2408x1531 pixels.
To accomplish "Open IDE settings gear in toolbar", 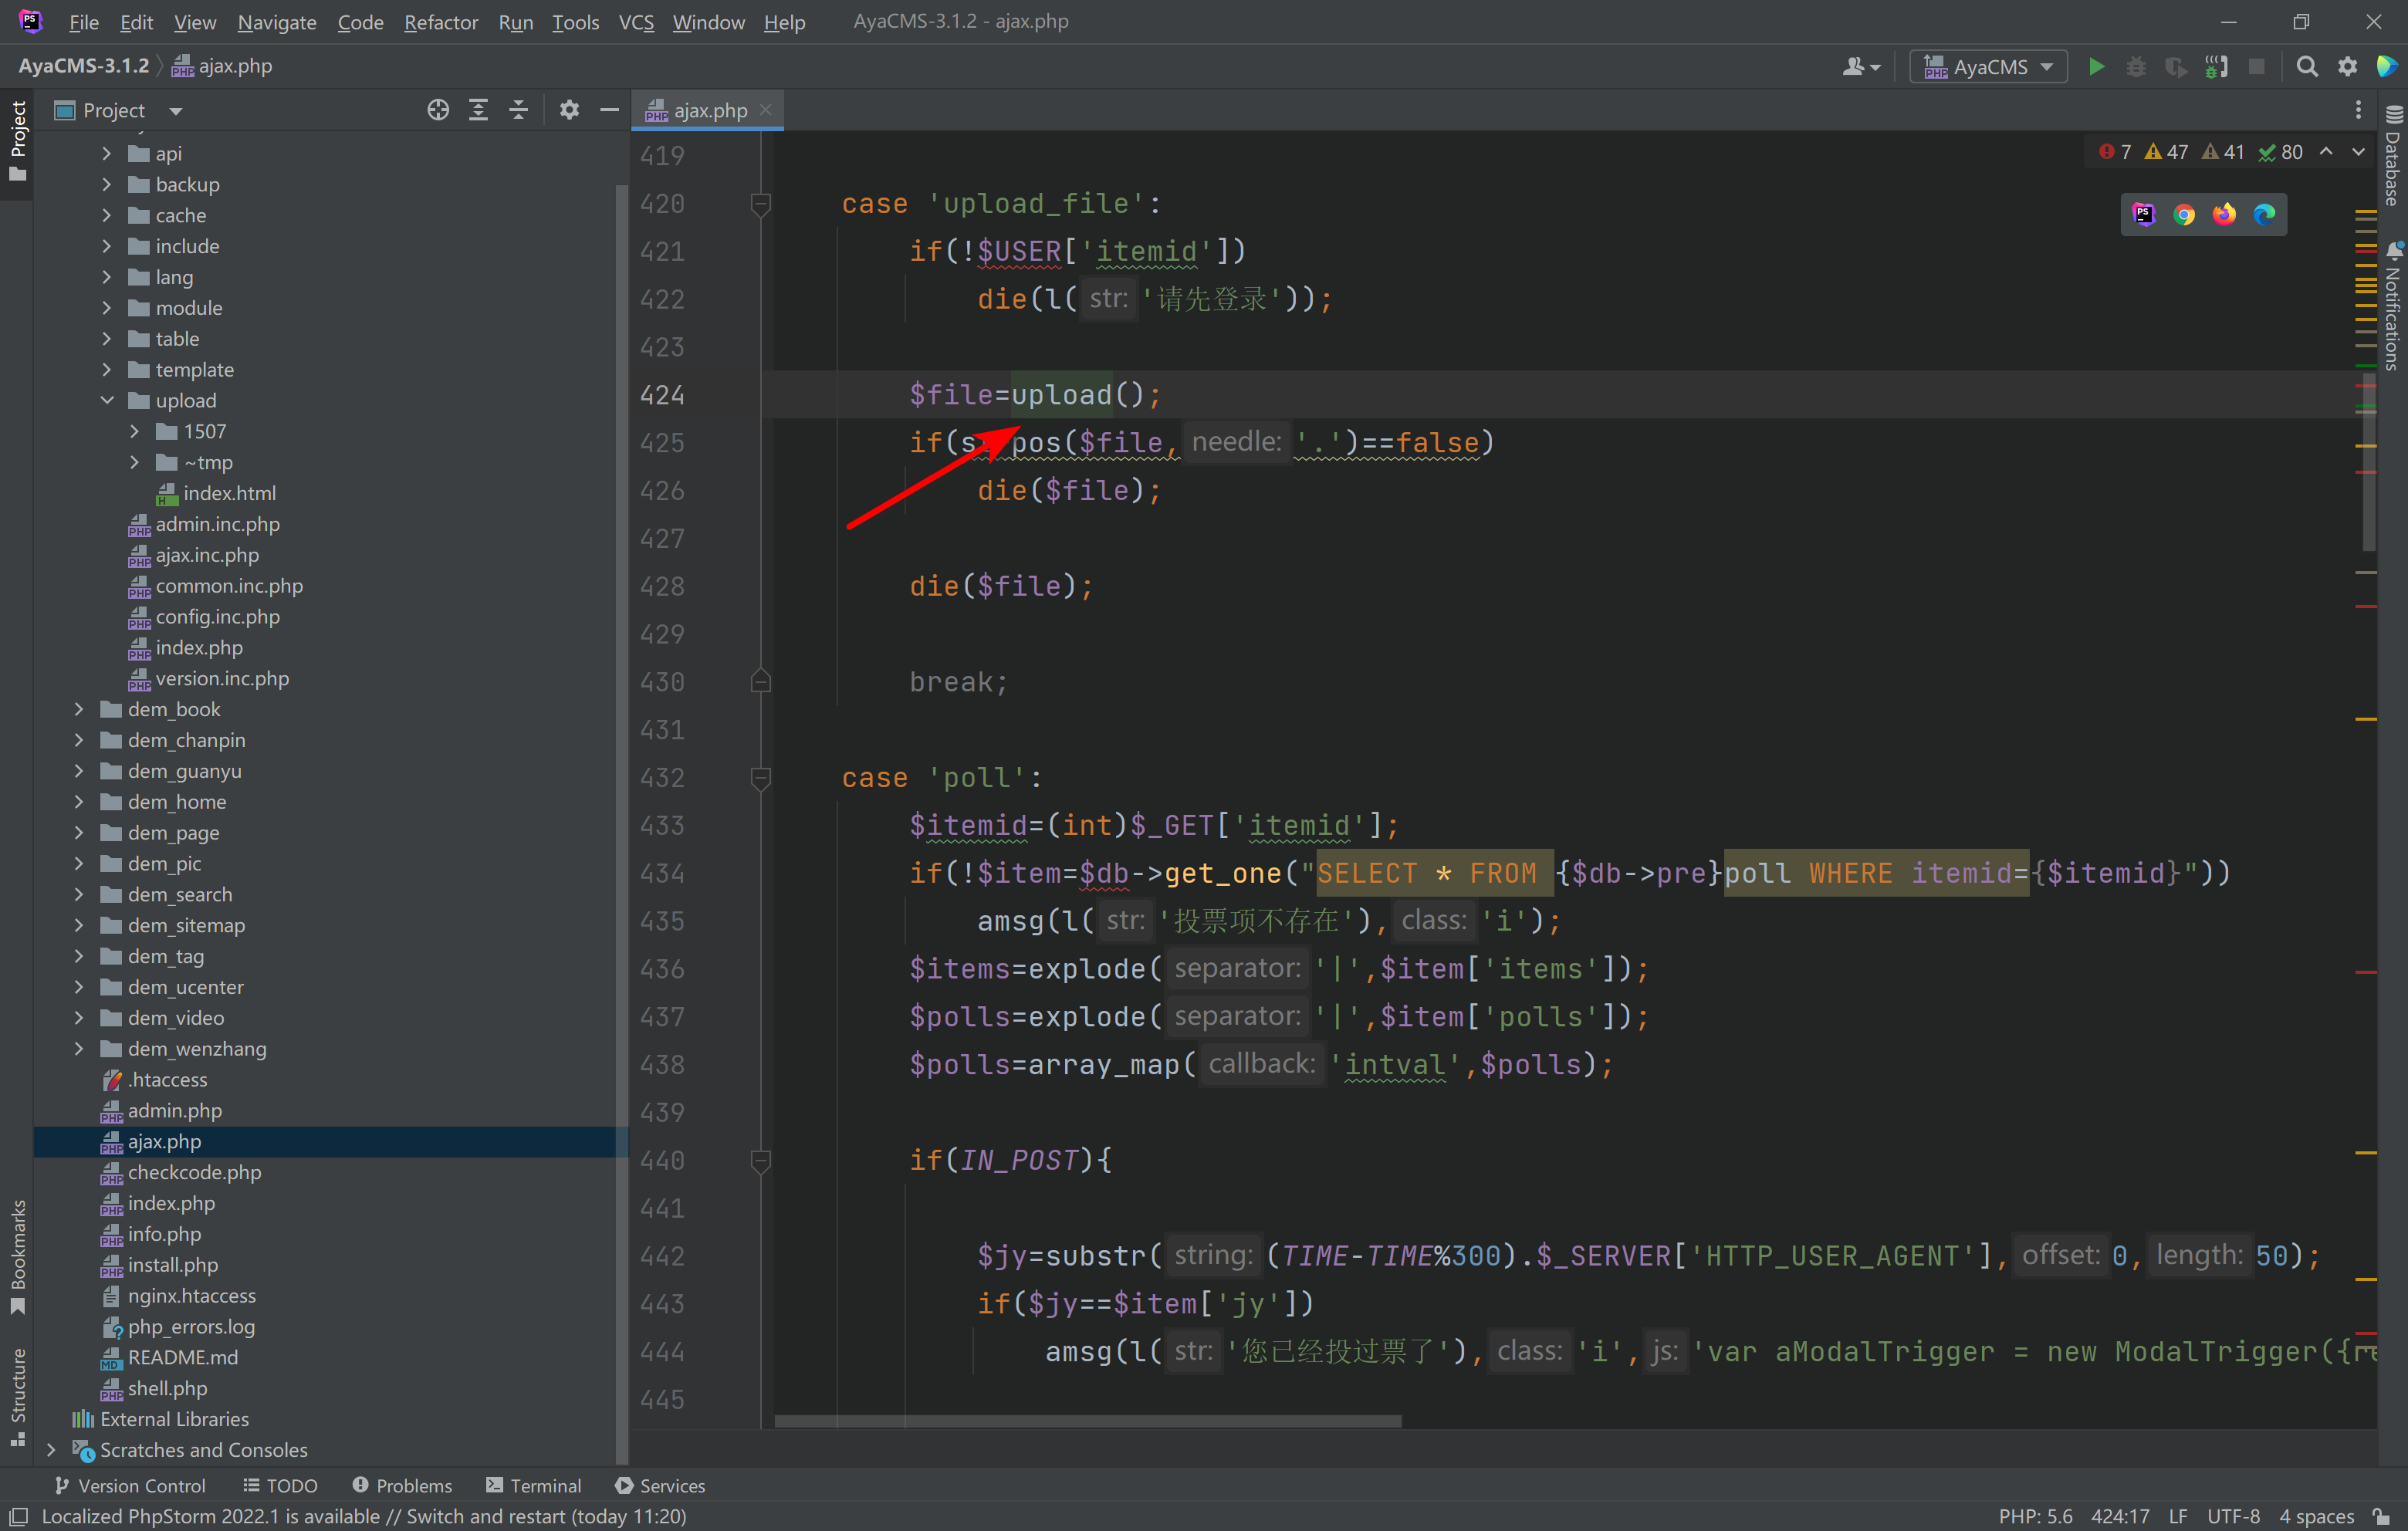I will (2347, 67).
